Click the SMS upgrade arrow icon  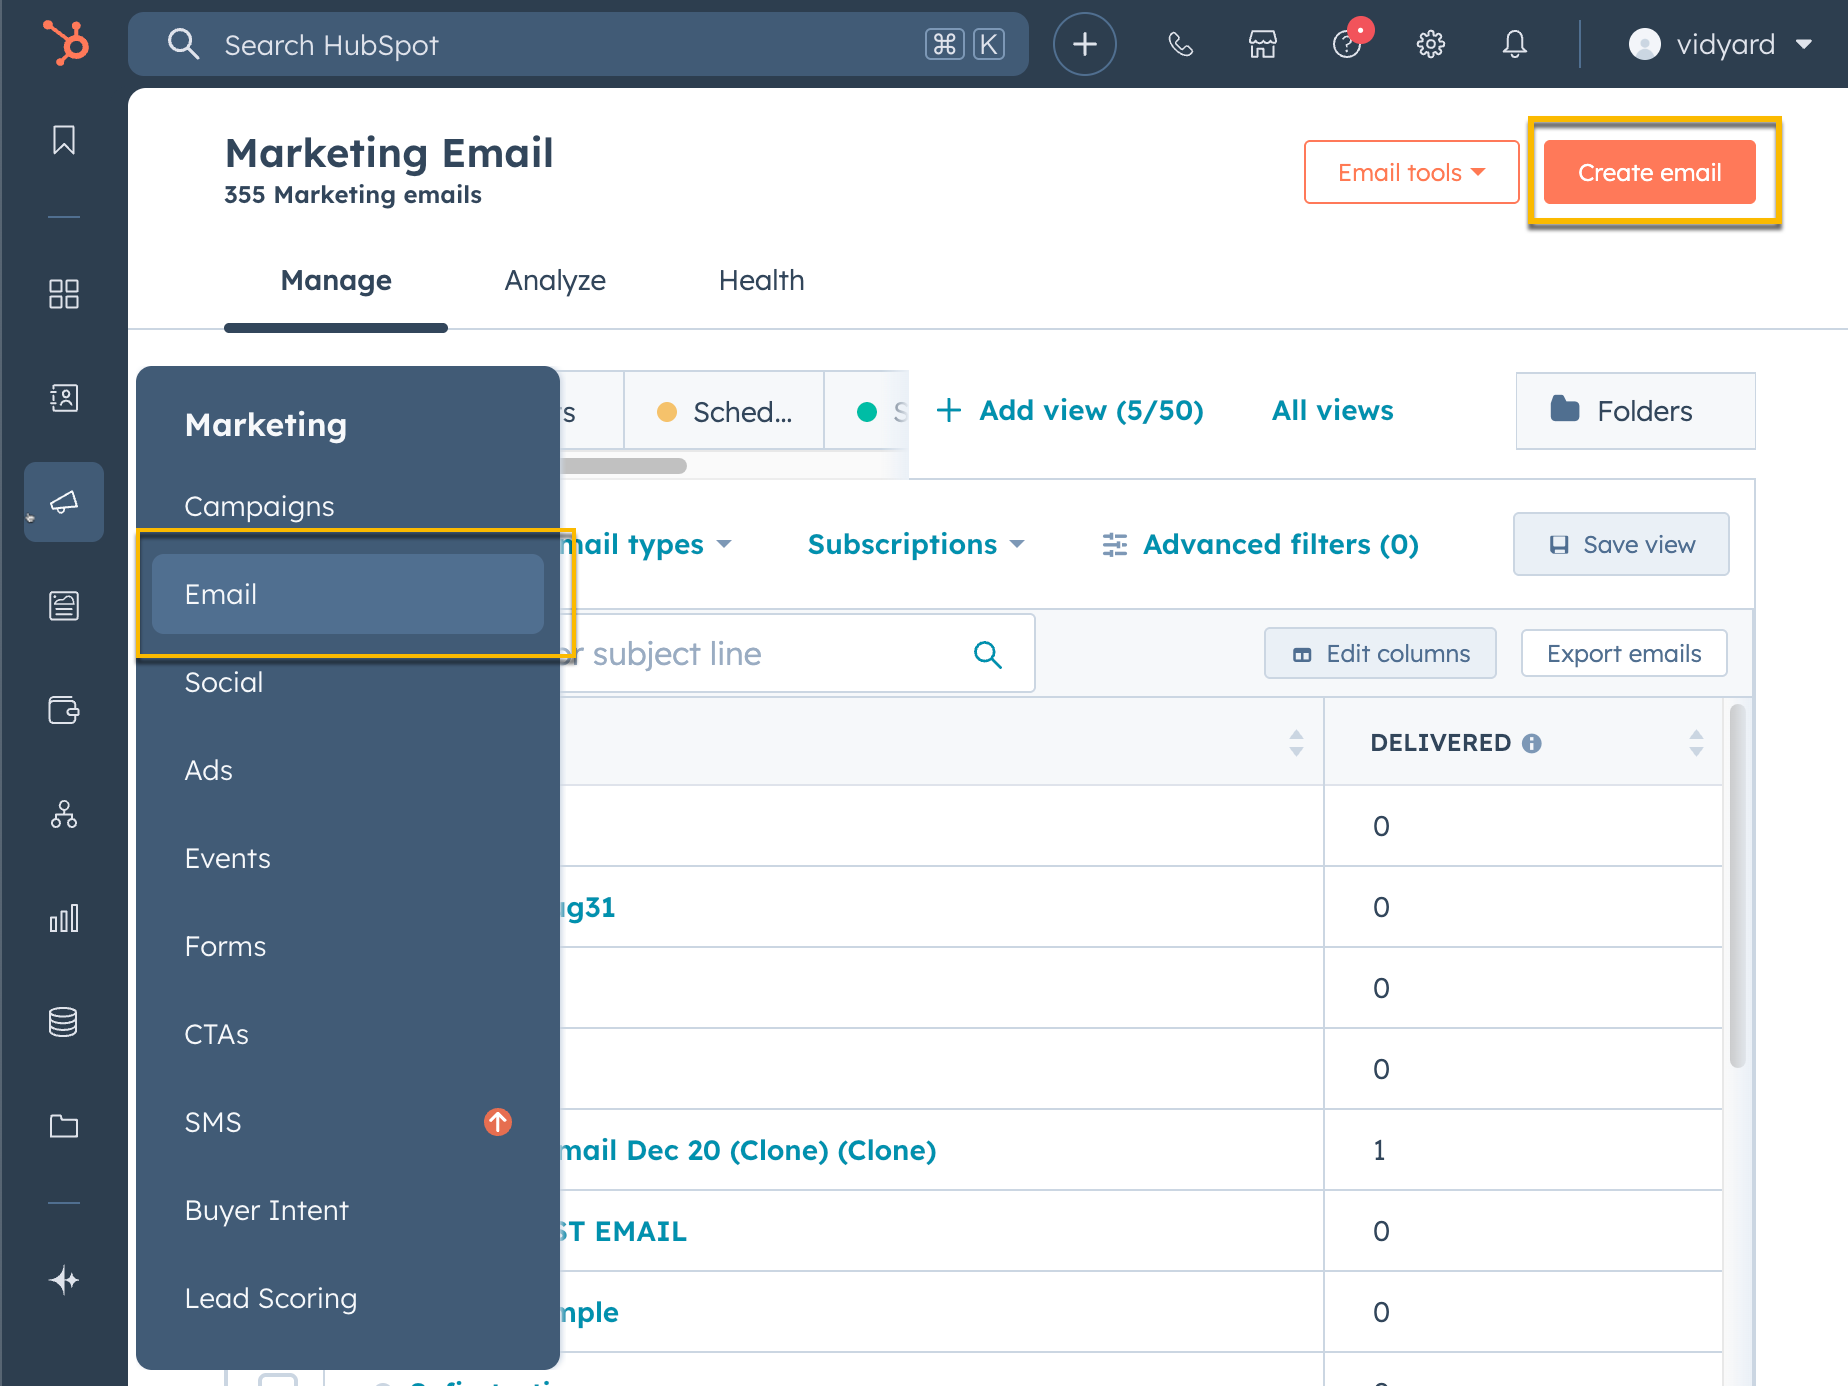[498, 1122]
